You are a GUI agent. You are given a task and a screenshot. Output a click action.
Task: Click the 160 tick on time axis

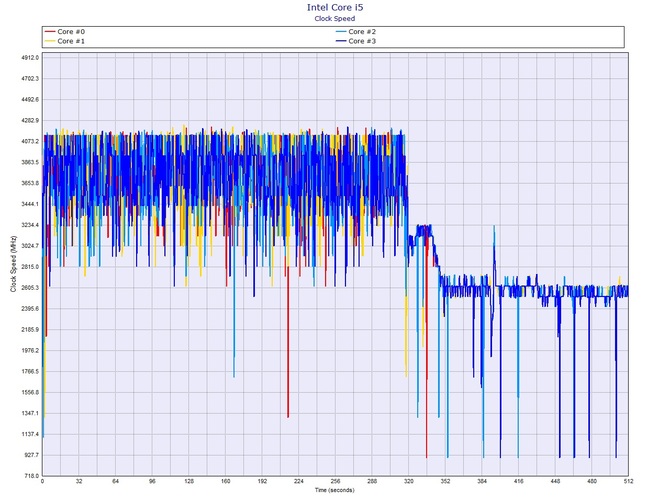[x=226, y=481]
